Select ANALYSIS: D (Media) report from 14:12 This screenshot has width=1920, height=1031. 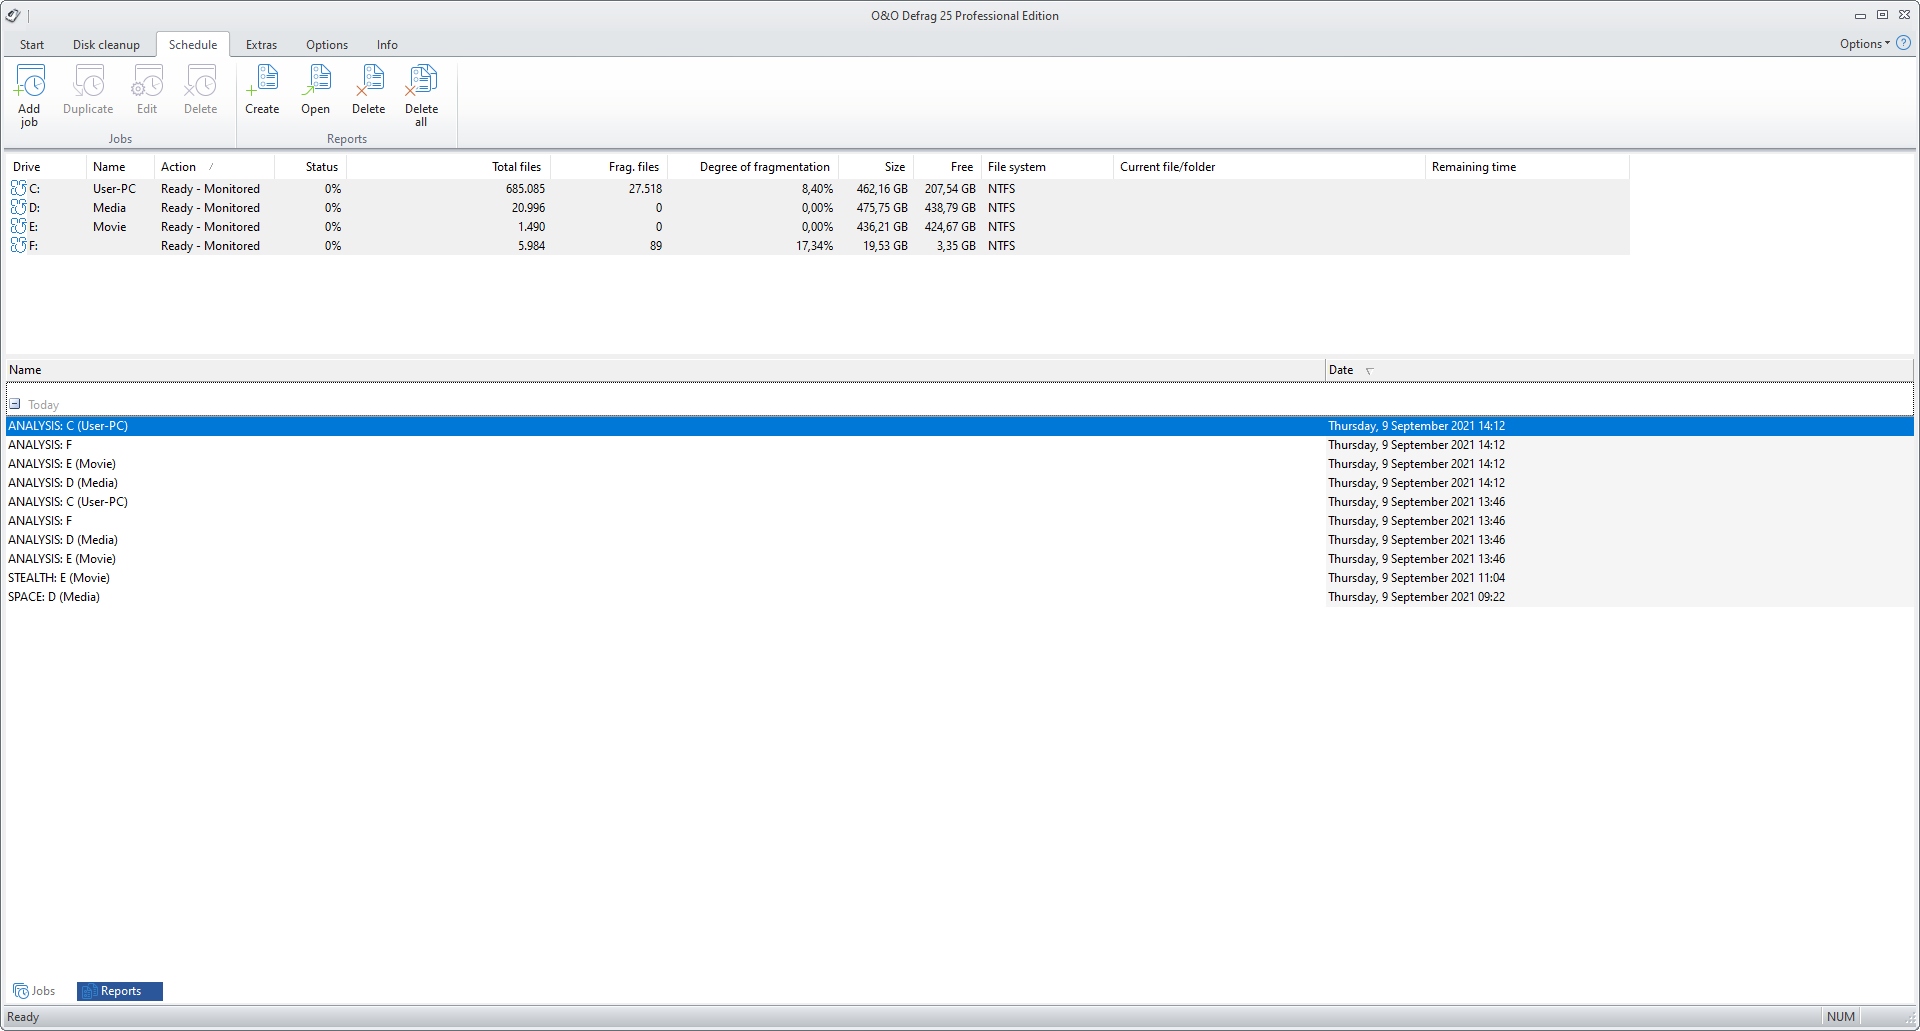tap(960, 483)
